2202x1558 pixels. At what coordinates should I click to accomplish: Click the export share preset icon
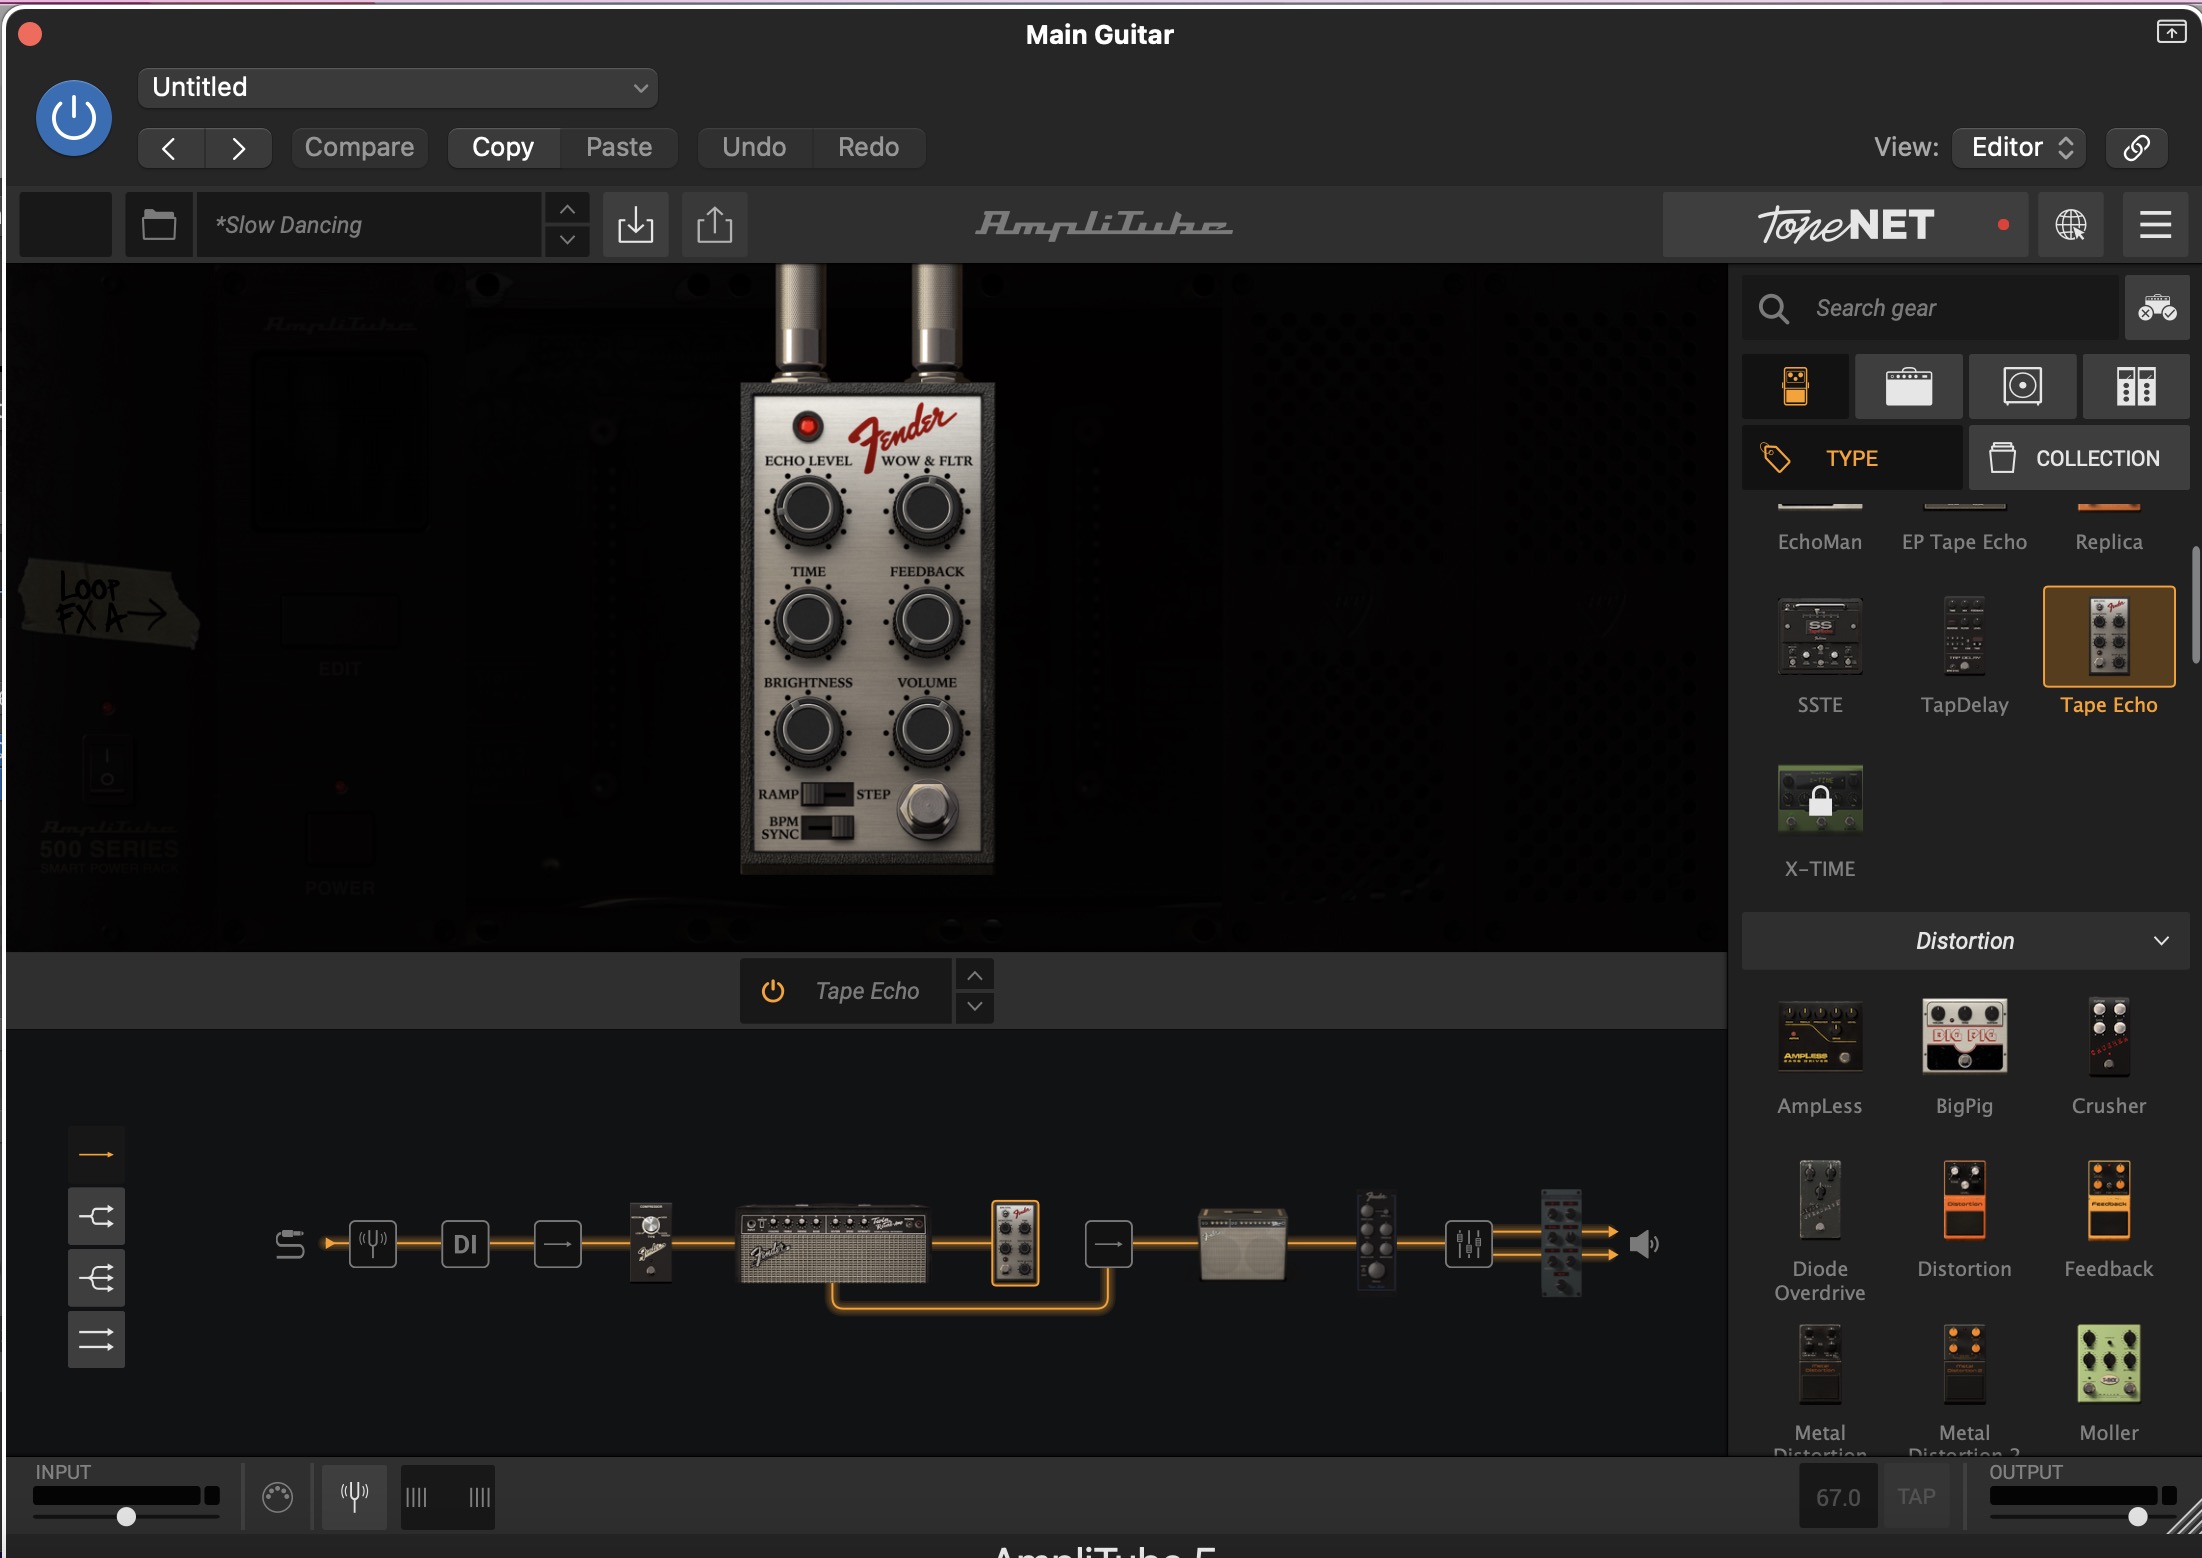click(x=714, y=224)
